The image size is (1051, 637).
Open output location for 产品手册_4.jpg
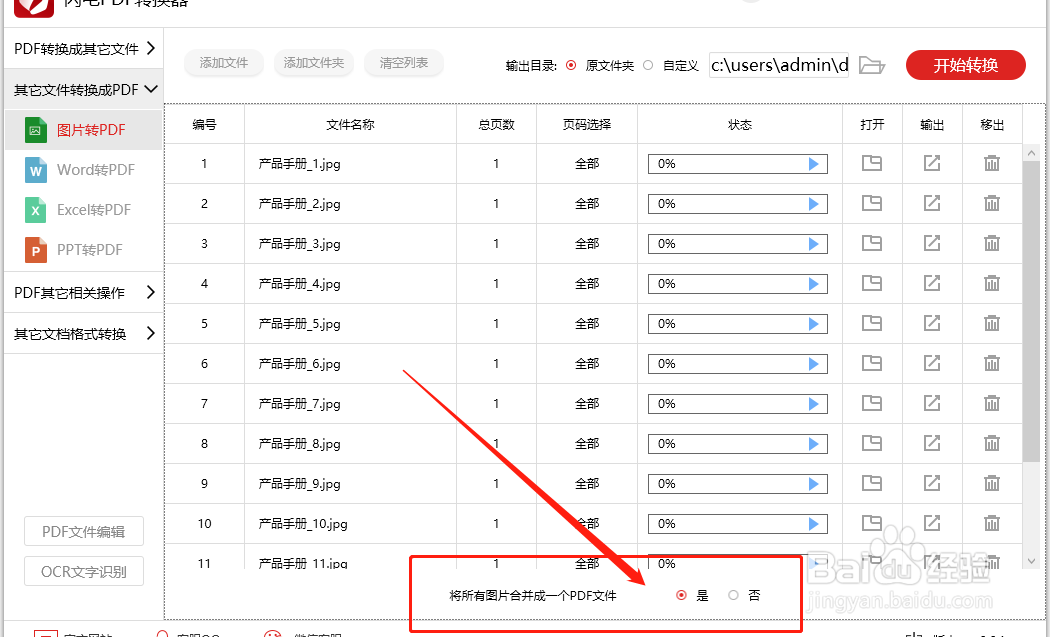pos(932,283)
